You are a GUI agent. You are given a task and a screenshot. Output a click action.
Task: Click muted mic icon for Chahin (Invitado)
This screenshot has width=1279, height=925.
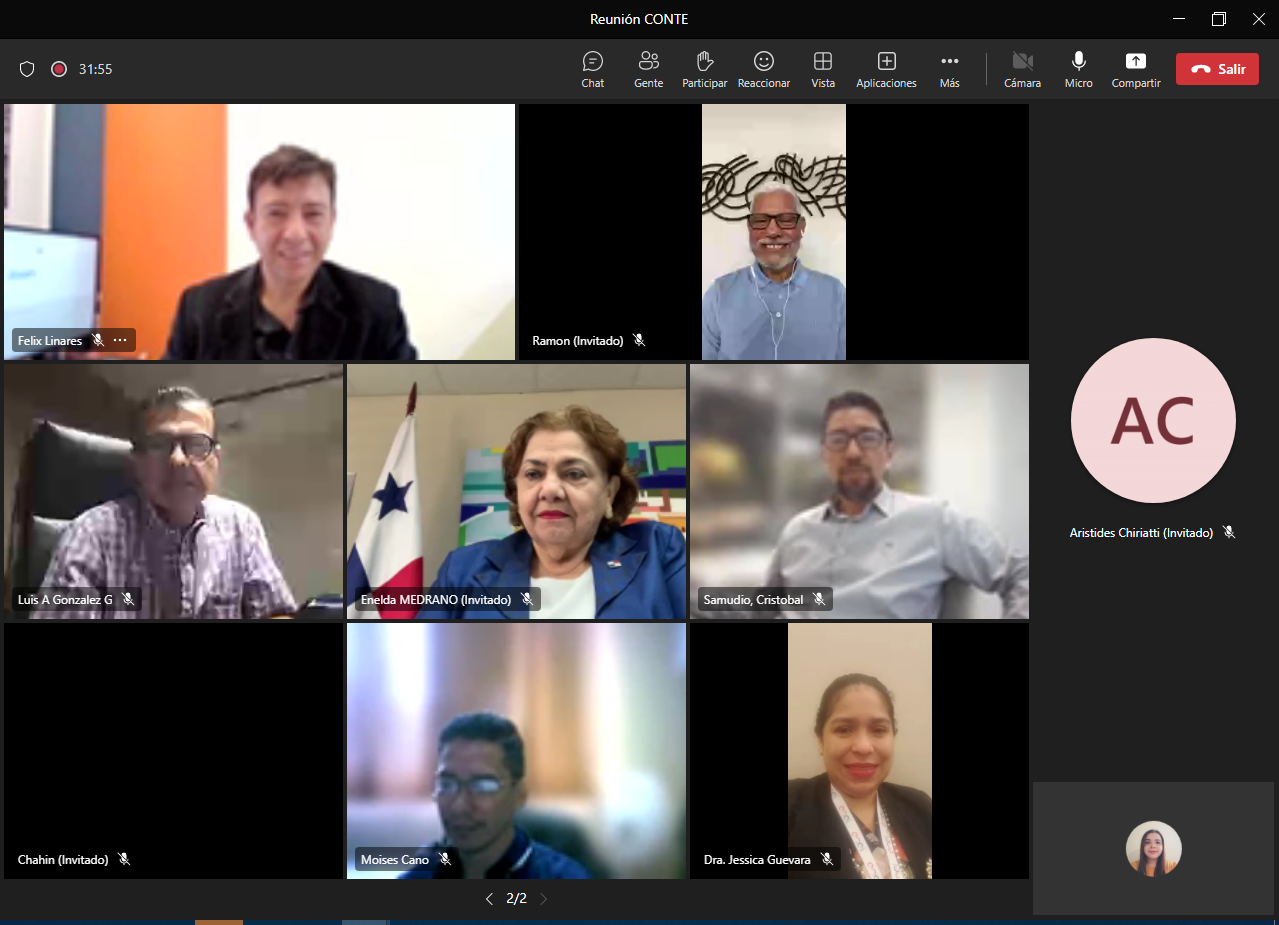124,859
